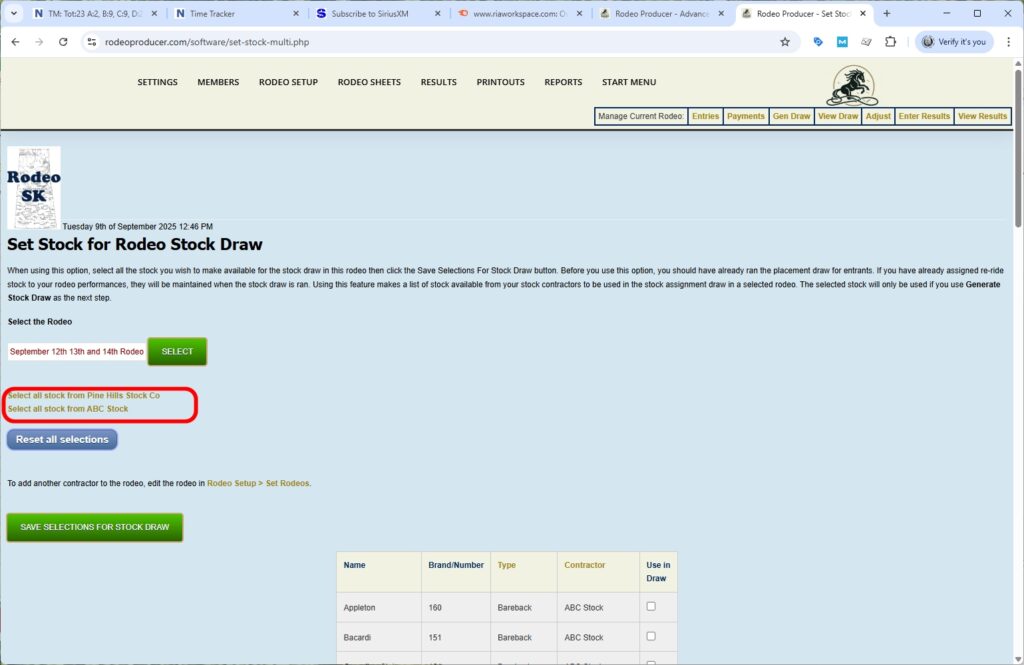The height and width of the screenshot is (665, 1024).
Task: Select all stock from Pine Hills Stock Co
Action: [x=85, y=394]
